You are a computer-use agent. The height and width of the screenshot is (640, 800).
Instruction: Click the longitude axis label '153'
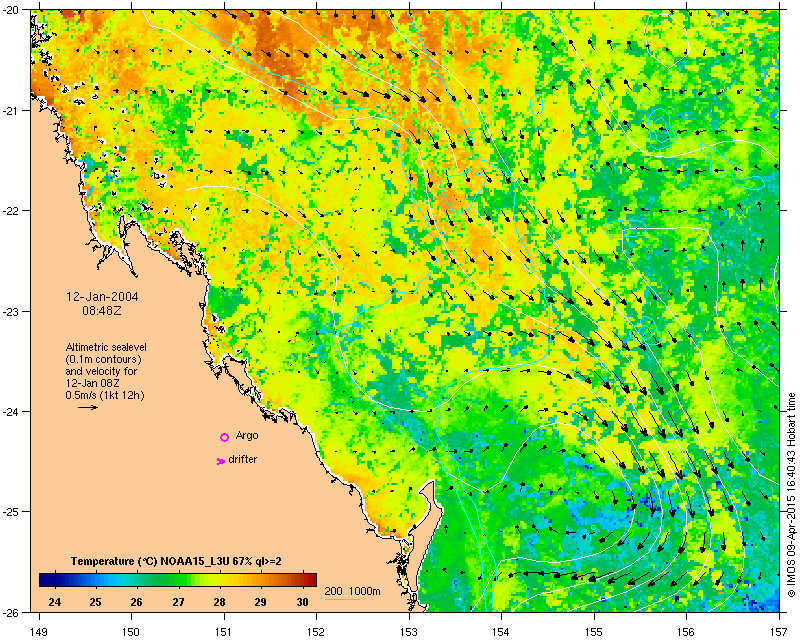[x=409, y=632]
